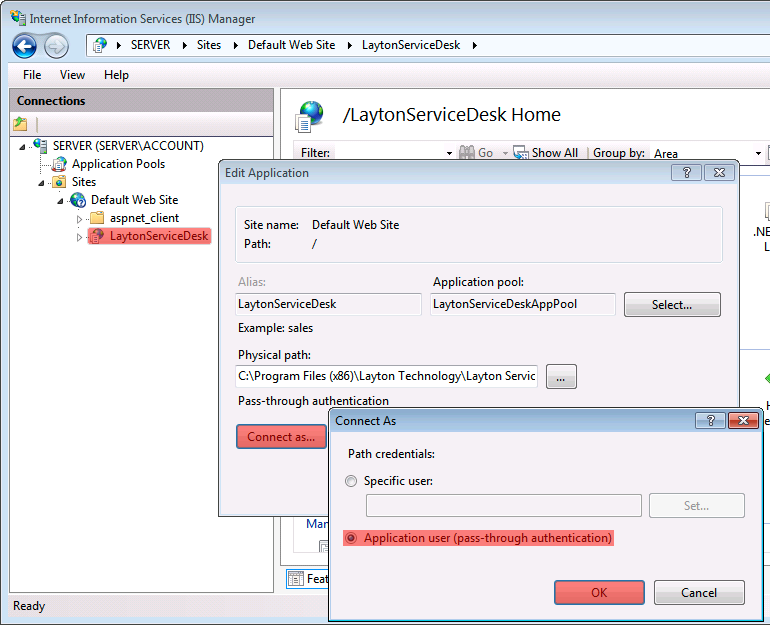Viewport: 770px width, 625px height.
Task: Click the Sites folder icon in the tree
Action: coord(59,182)
